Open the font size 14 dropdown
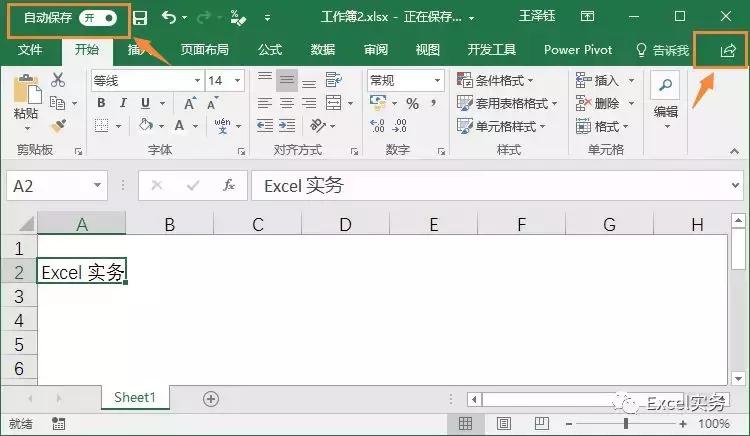750x436 pixels. click(237, 80)
